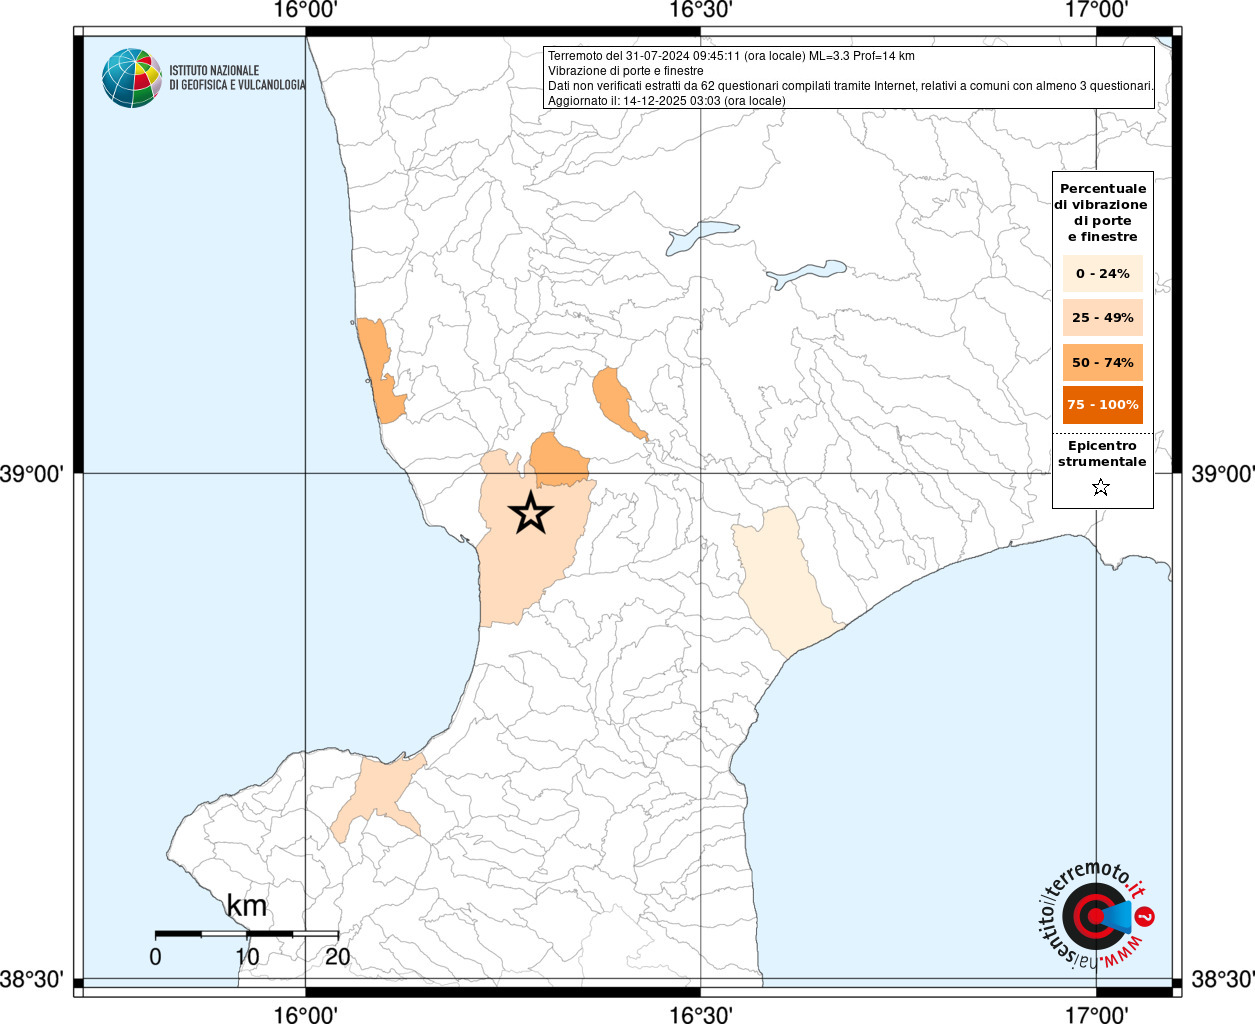
Task: Click the bottom 16°00' longitude label
Action: (305, 1014)
